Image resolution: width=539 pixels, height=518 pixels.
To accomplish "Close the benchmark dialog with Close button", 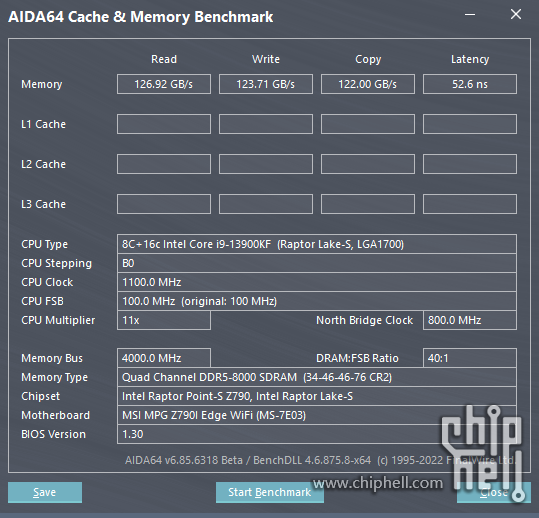I will point(494,492).
